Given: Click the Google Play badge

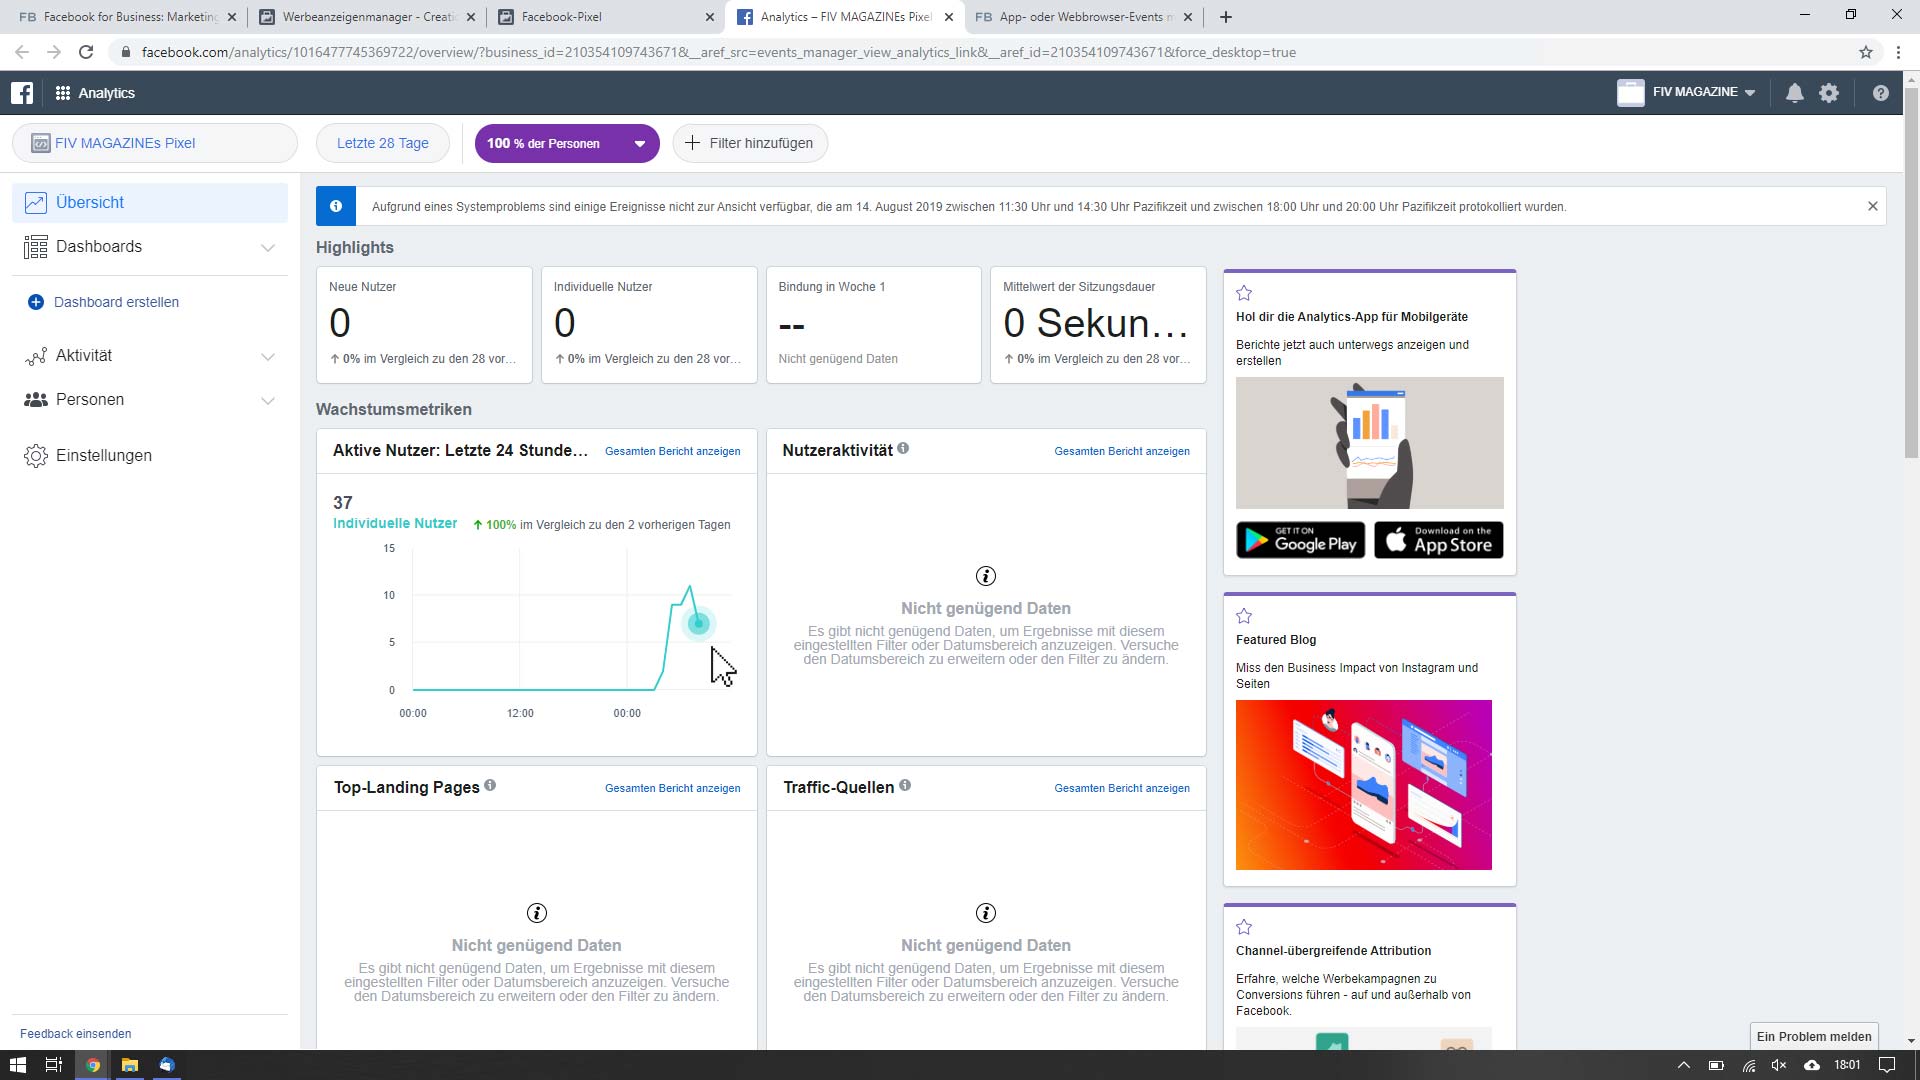Looking at the screenshot, I should pos(1301,540).
